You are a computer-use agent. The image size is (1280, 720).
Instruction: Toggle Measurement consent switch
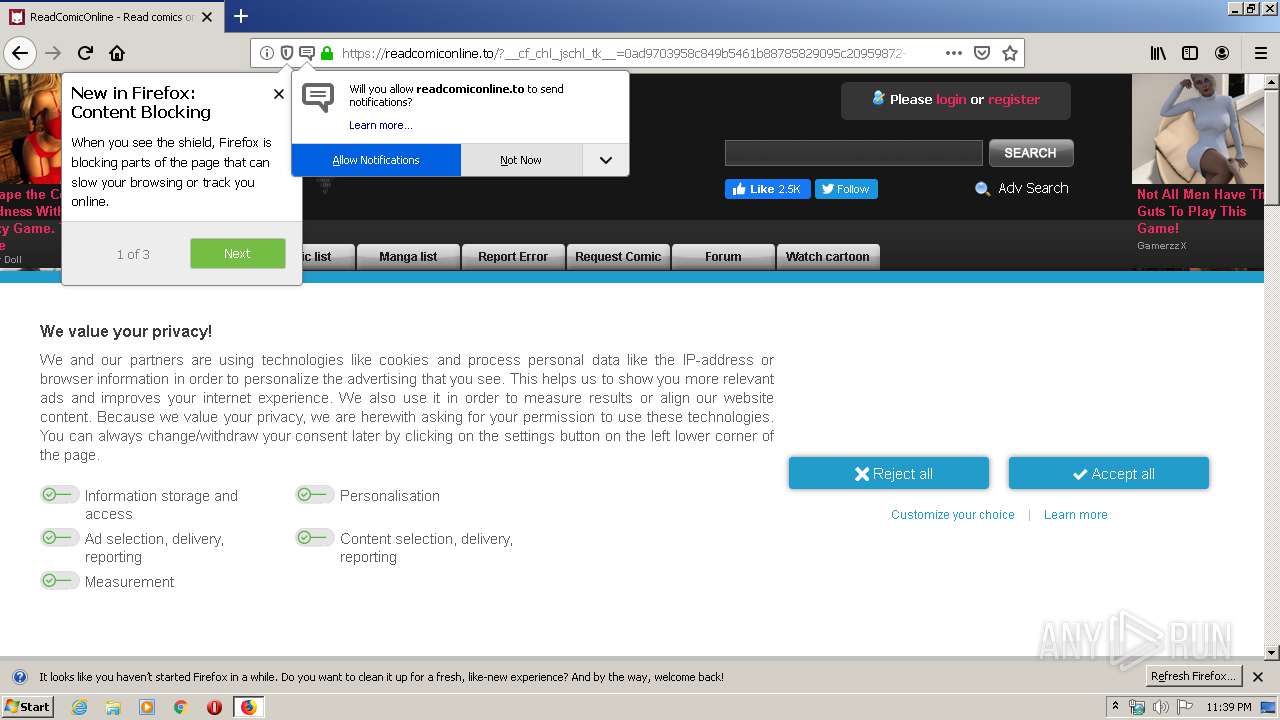click(x=59, y=580)
